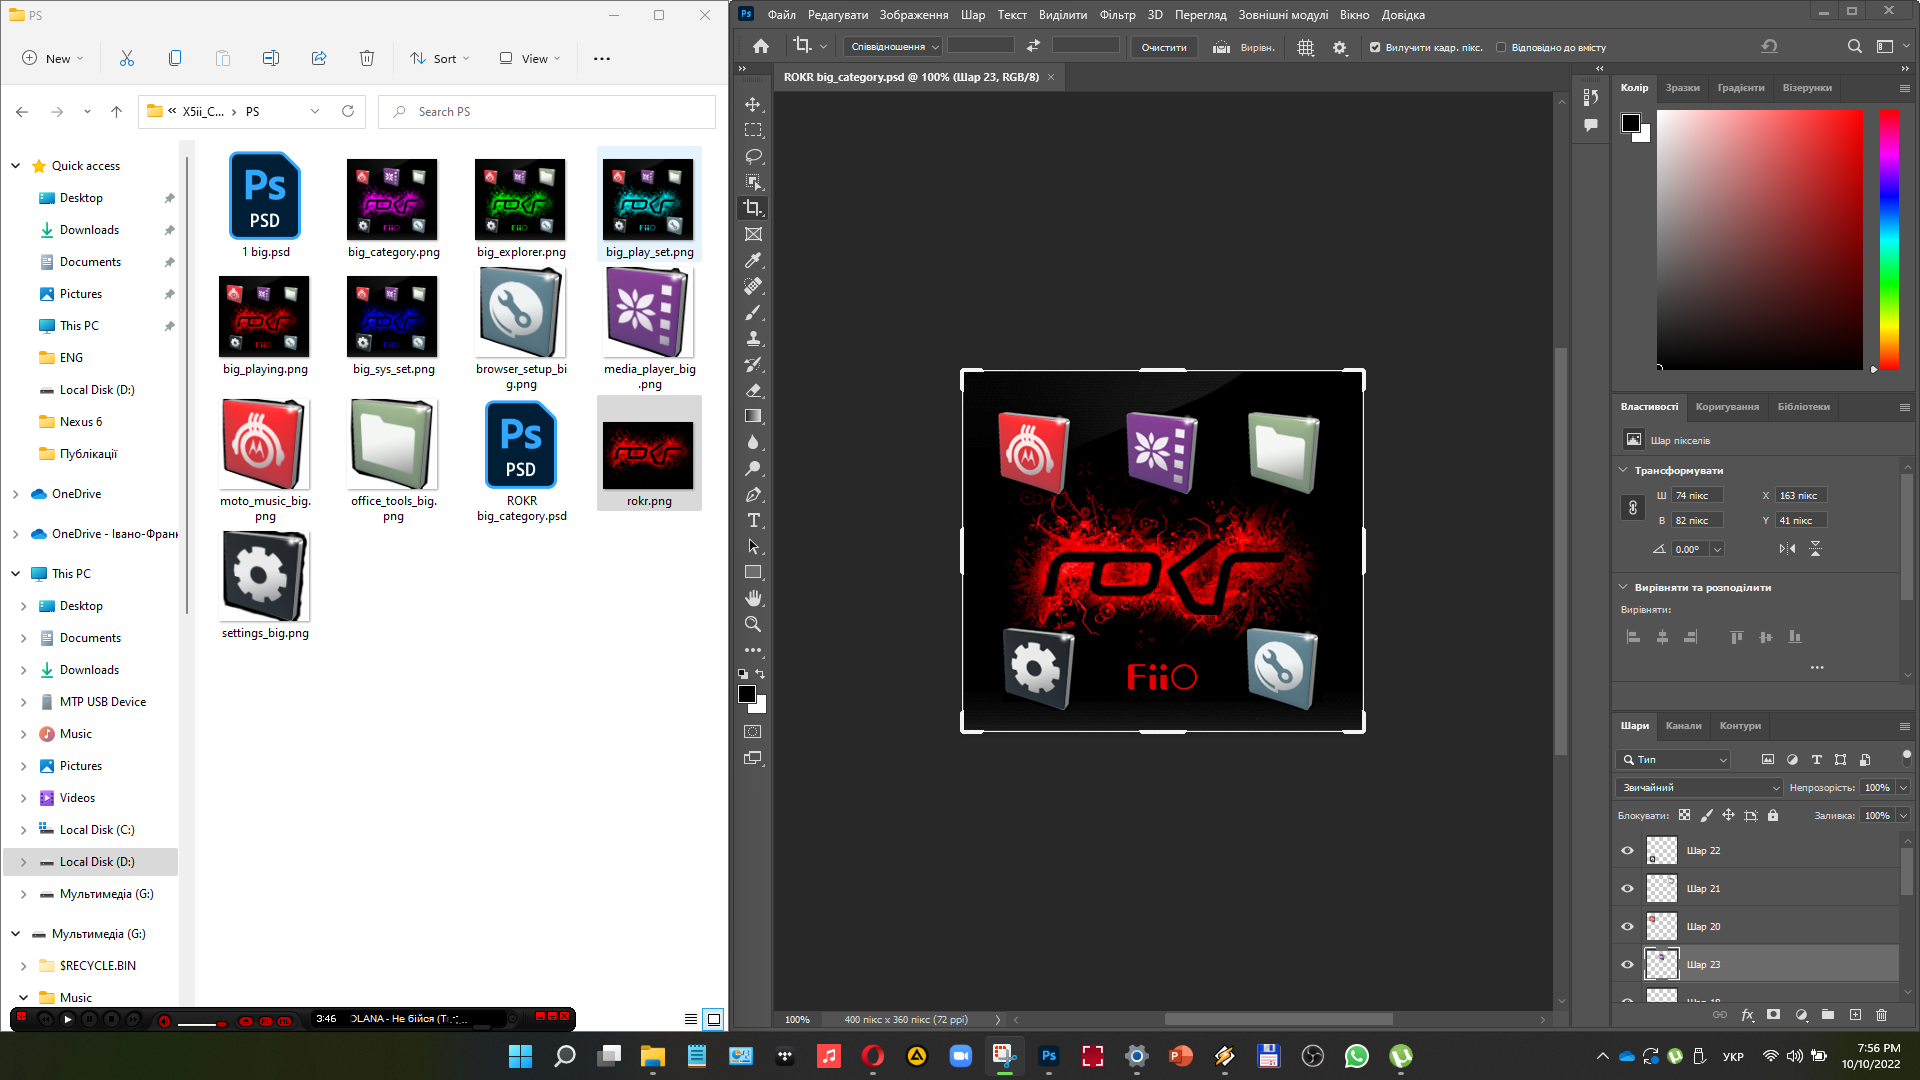This screenshot has height=1080, width=1920.
Task: Select the Horizontal Type tool
Action: tap(753, 520)
